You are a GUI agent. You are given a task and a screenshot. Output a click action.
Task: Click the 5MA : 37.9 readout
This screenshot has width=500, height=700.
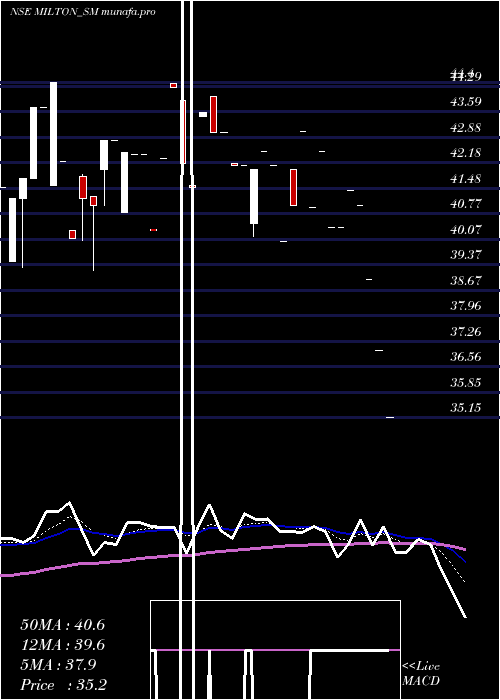tap(58, 665)
